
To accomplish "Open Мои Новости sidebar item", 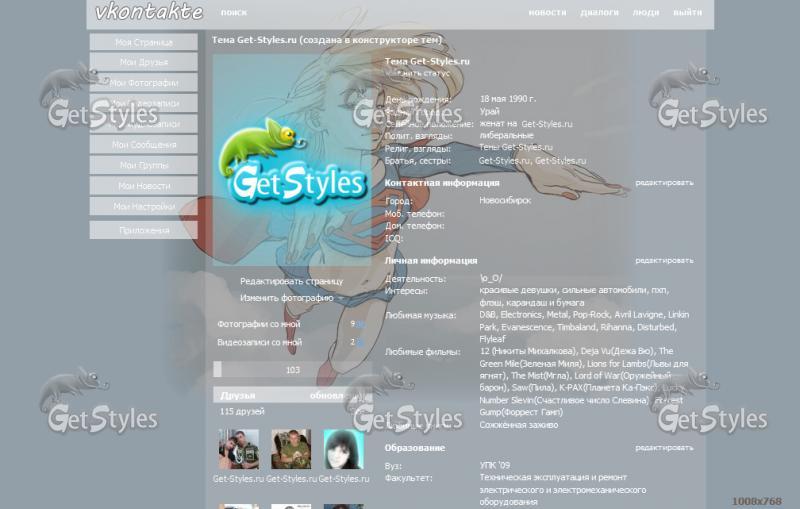I will point(143,186).
